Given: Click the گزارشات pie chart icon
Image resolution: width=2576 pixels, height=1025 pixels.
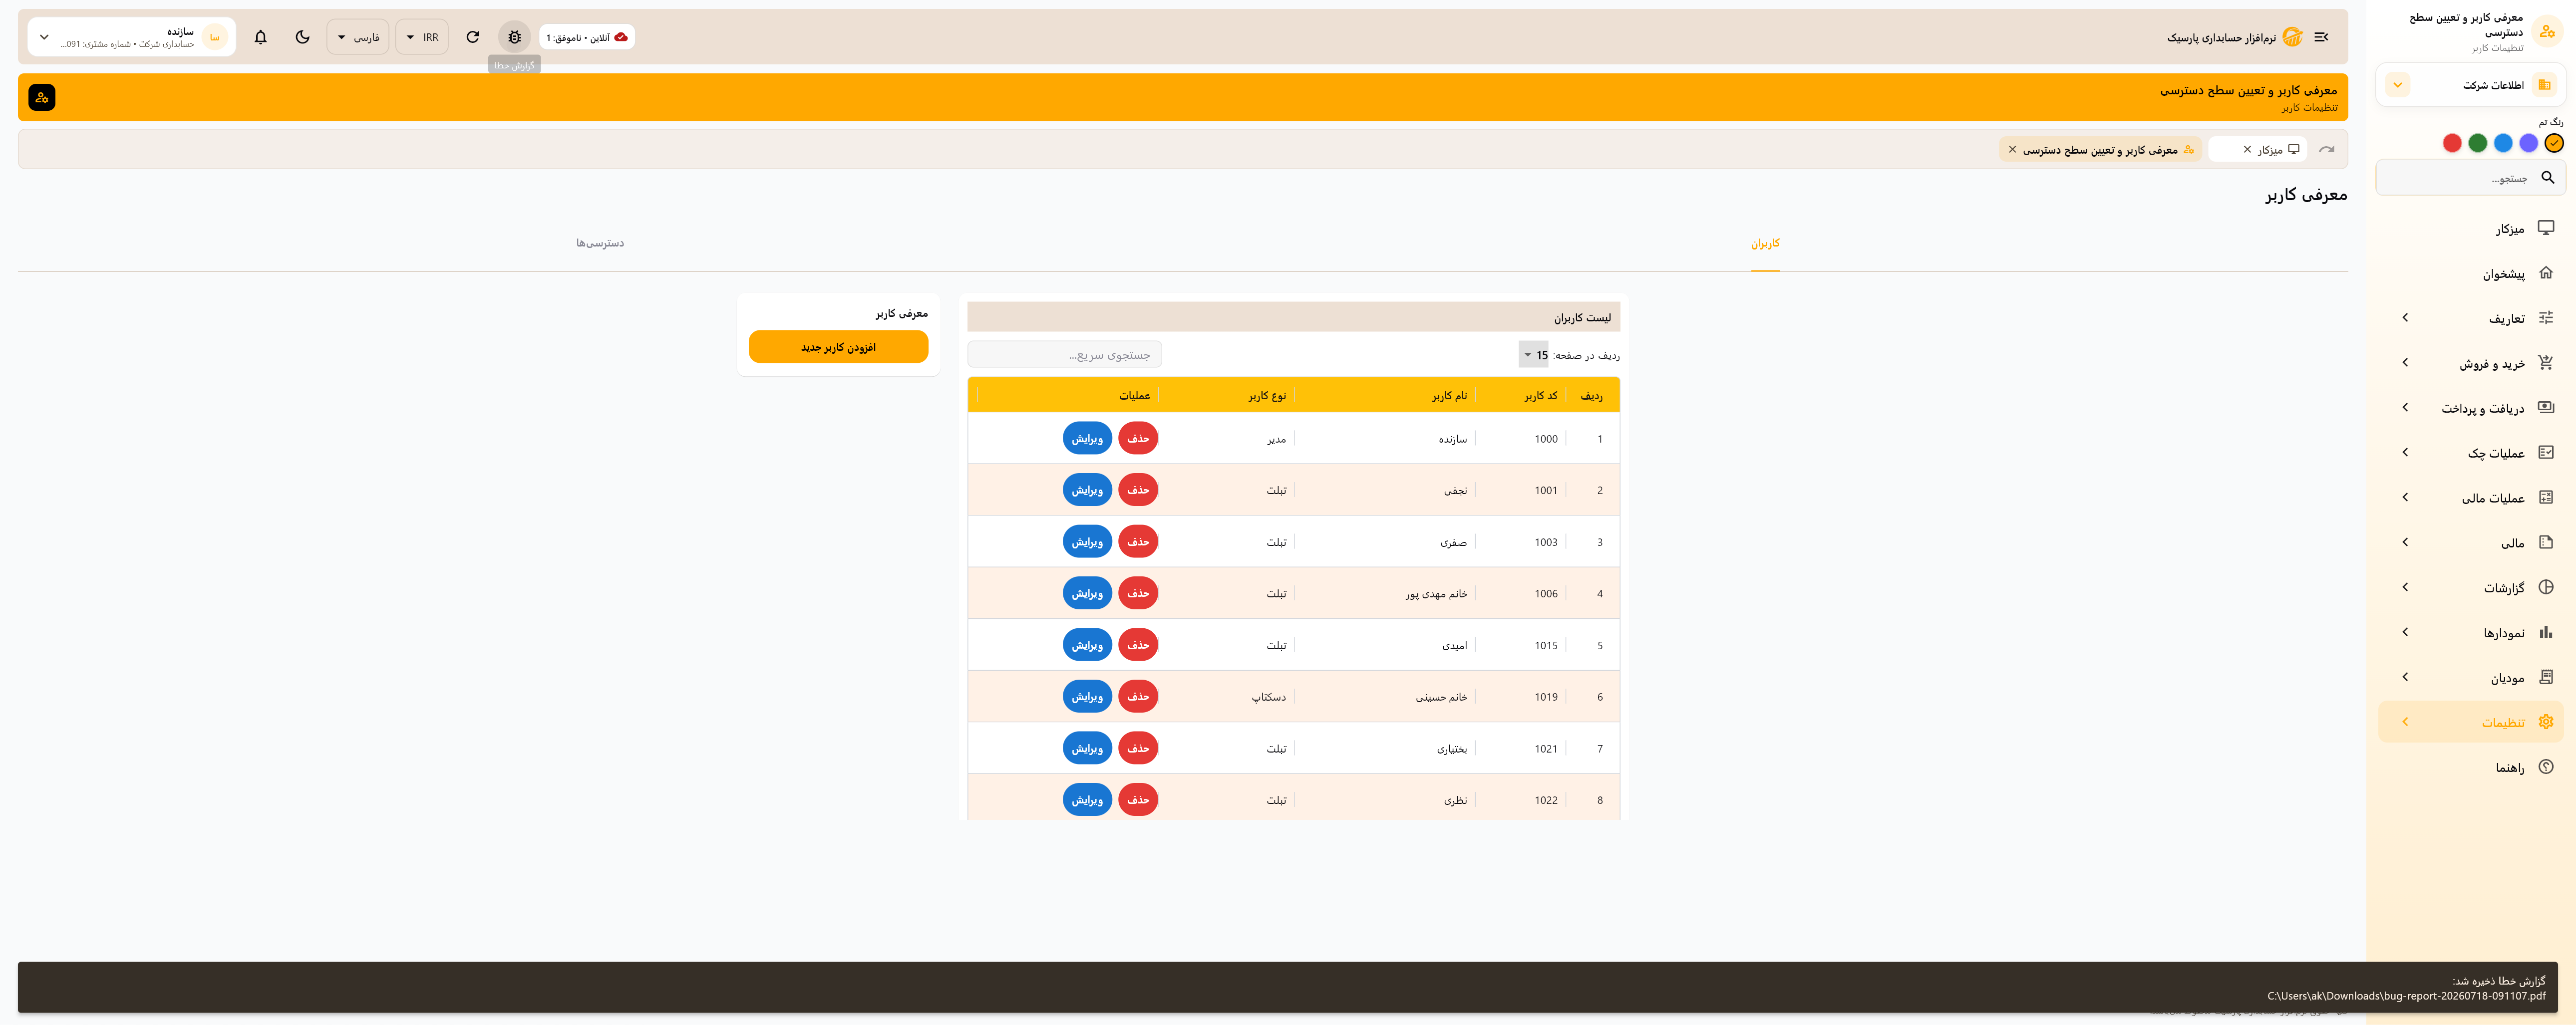Looking at the screenshot, I should coord(2546,587).
